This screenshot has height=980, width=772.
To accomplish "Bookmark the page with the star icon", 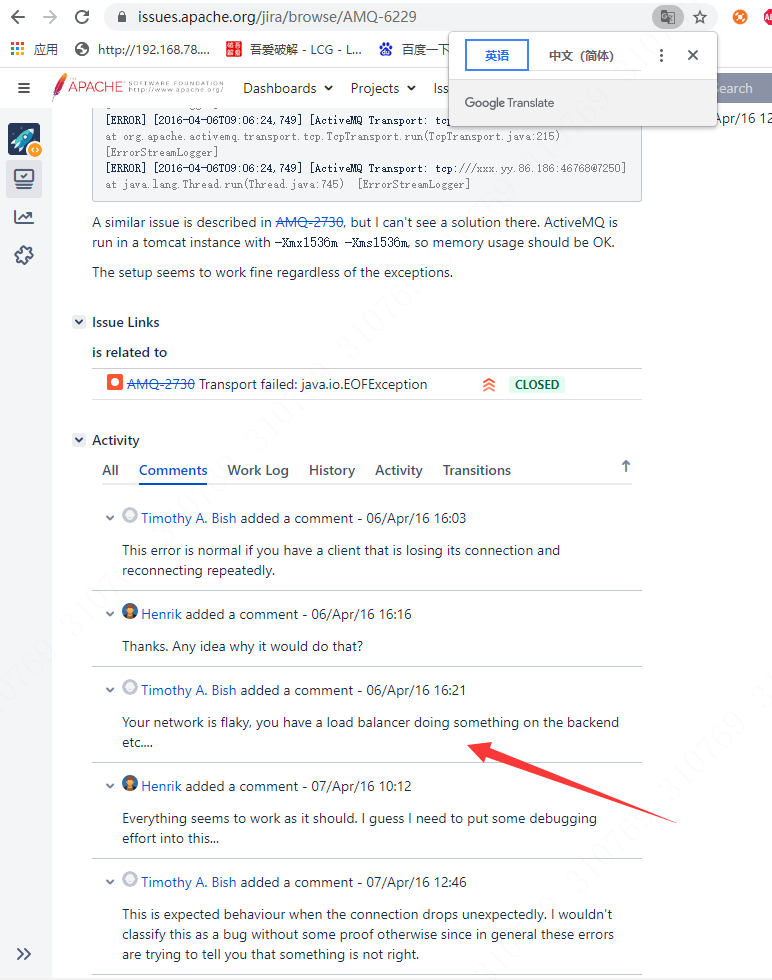I will 700,17.
